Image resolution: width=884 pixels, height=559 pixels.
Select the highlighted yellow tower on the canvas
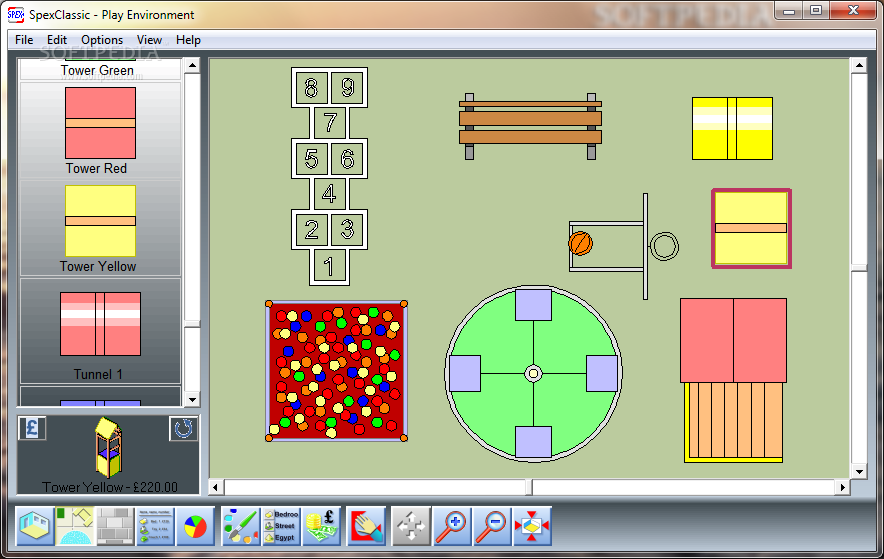(x=752, y=228)
